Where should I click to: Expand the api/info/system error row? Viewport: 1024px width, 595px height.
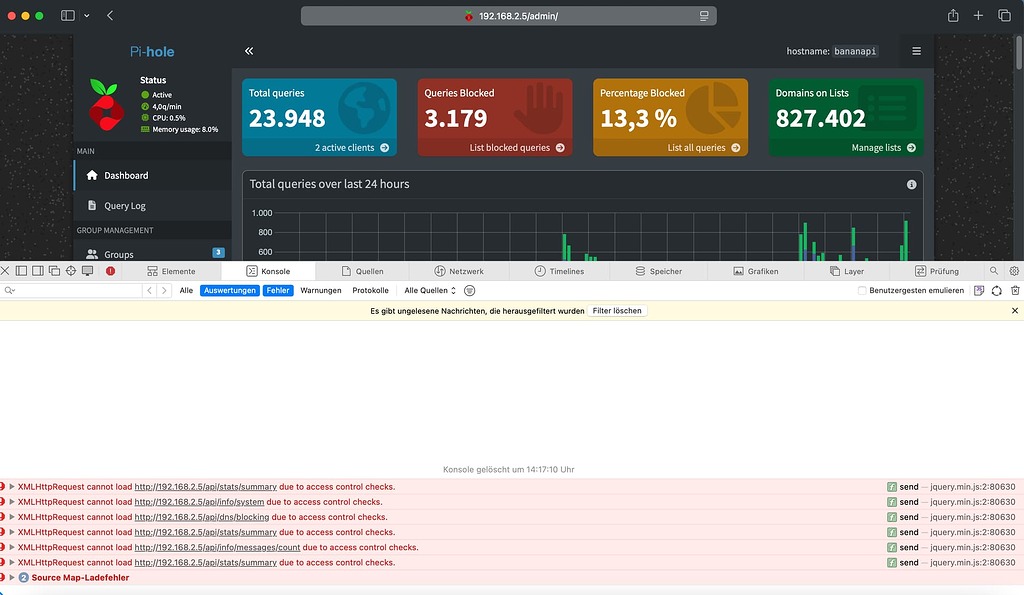[x=12, y=502]
